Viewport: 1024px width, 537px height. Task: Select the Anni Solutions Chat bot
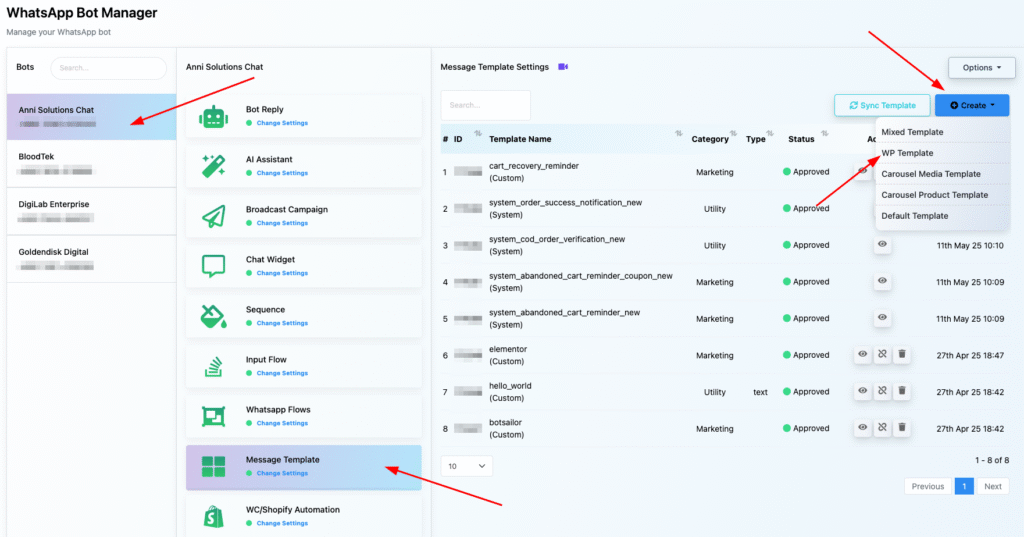click(x=91, y=117)
